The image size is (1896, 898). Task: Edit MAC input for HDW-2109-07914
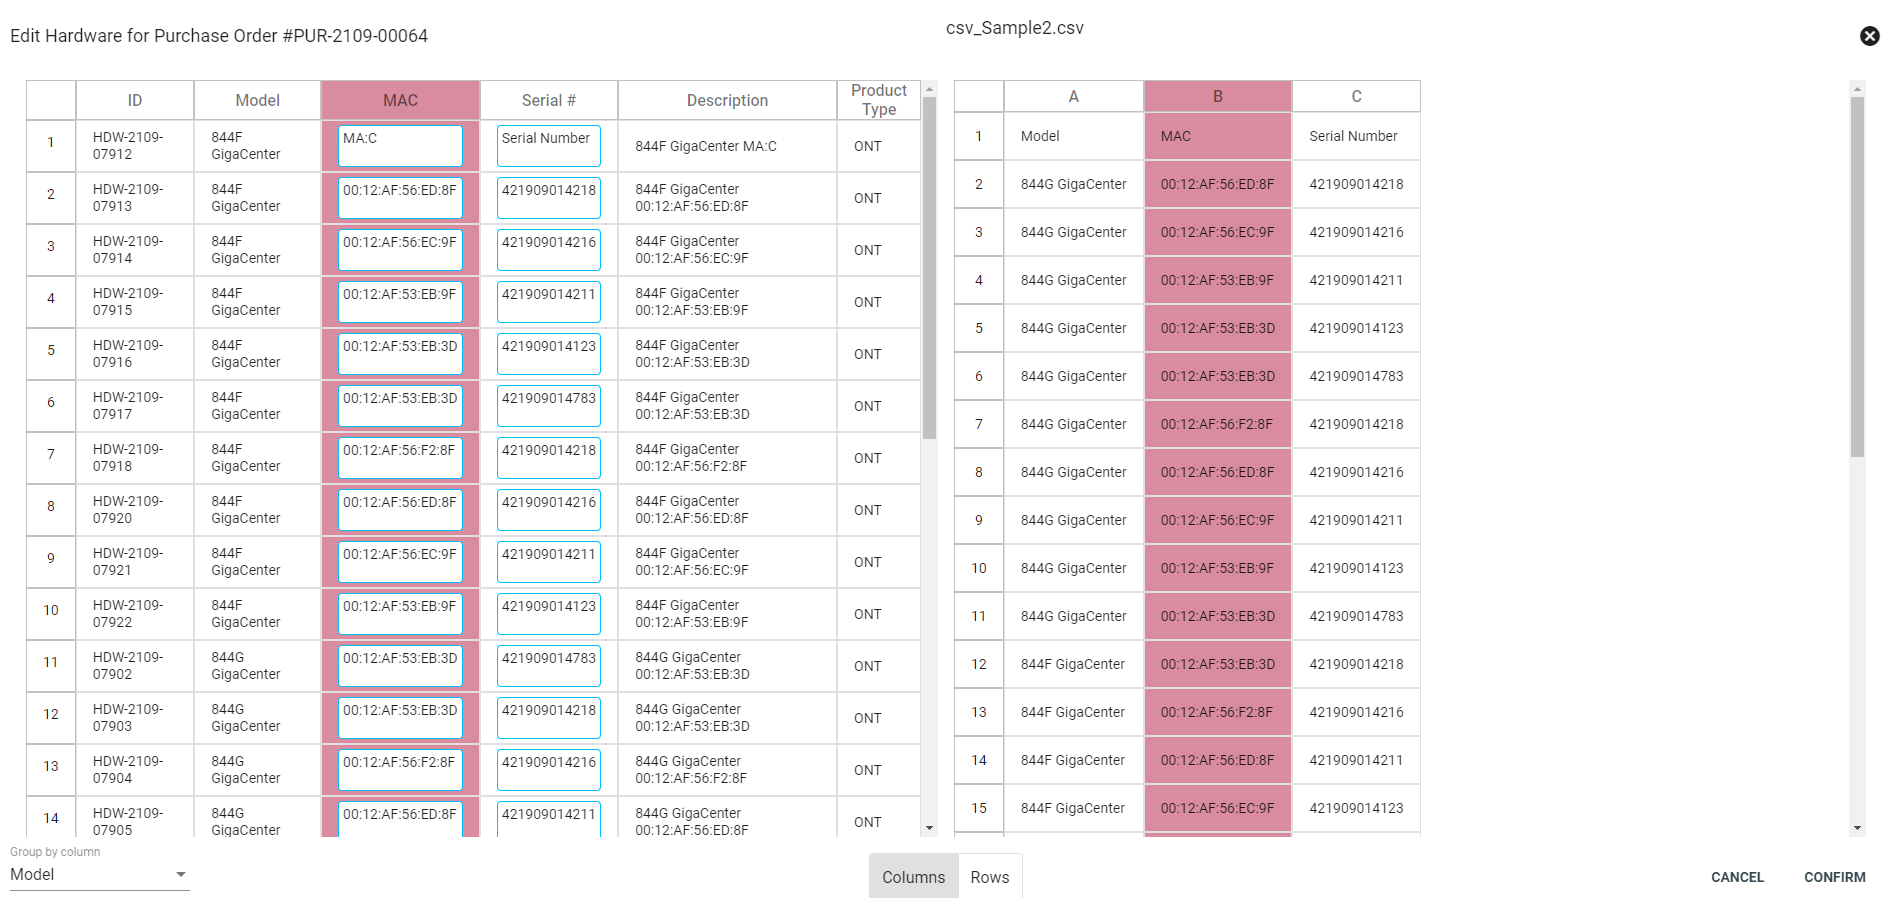point(400,250)
